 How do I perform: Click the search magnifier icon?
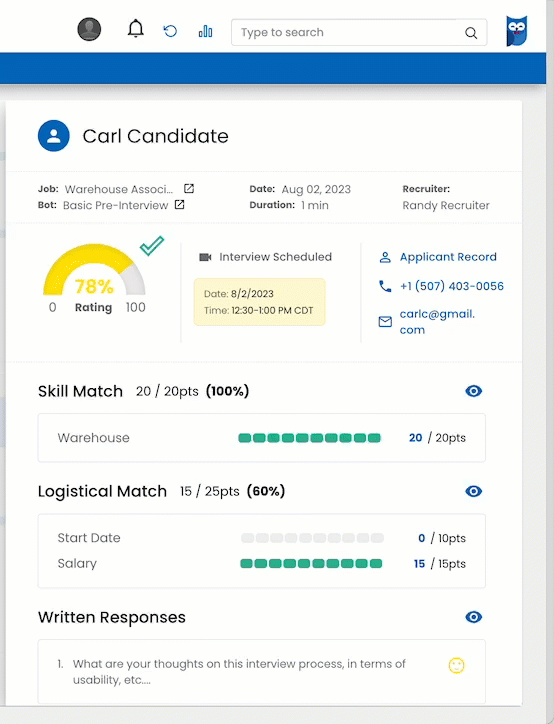[x=471, y=33]
